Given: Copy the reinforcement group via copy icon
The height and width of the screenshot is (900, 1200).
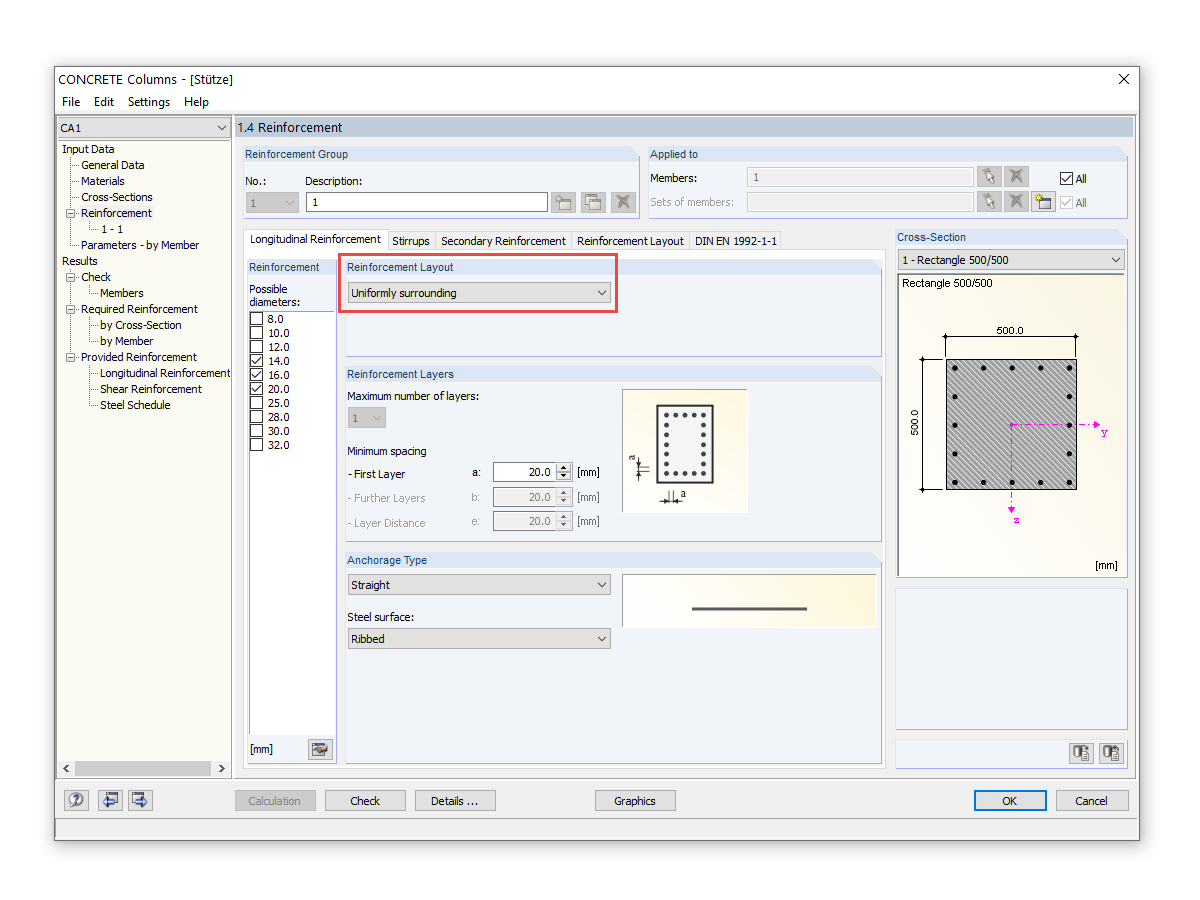Looking at the screenshot, I should tap(593, 201).
